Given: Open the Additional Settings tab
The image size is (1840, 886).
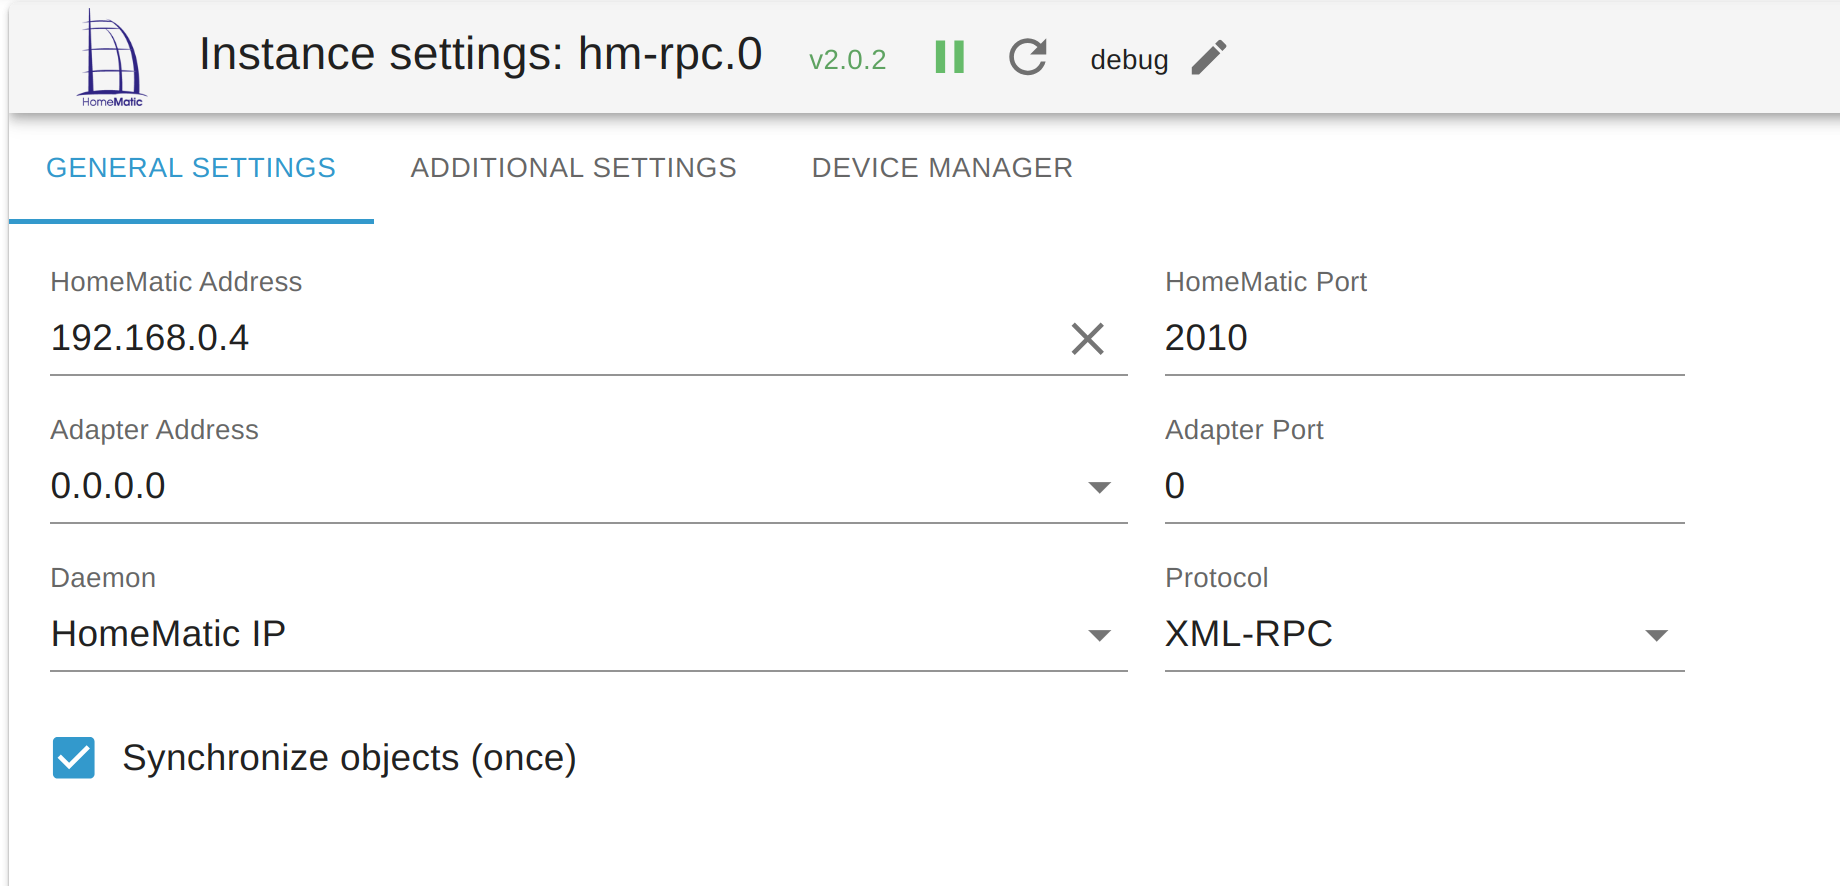Looking at the screenshot, I should (573, 168).
